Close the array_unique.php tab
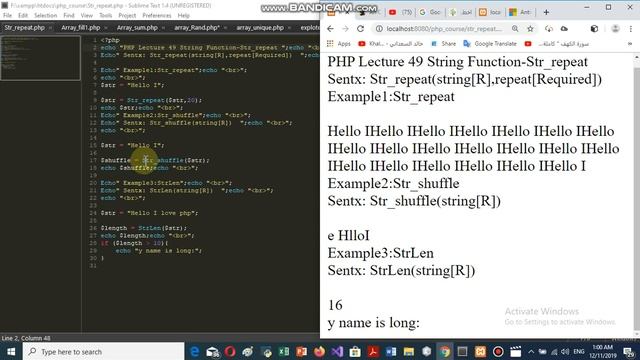 click(289, 28)
